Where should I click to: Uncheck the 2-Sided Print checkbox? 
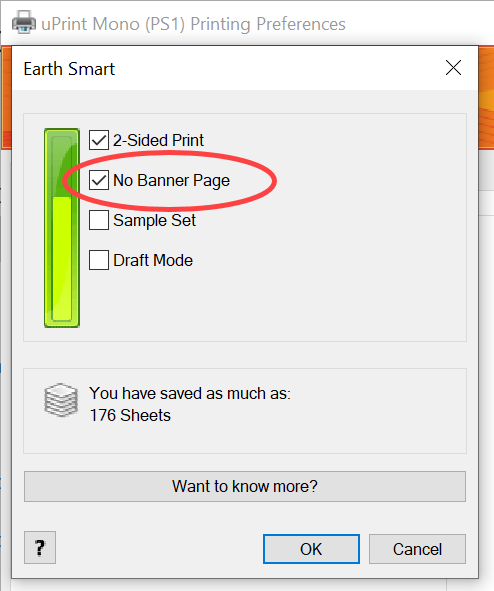tap(99, 140)
